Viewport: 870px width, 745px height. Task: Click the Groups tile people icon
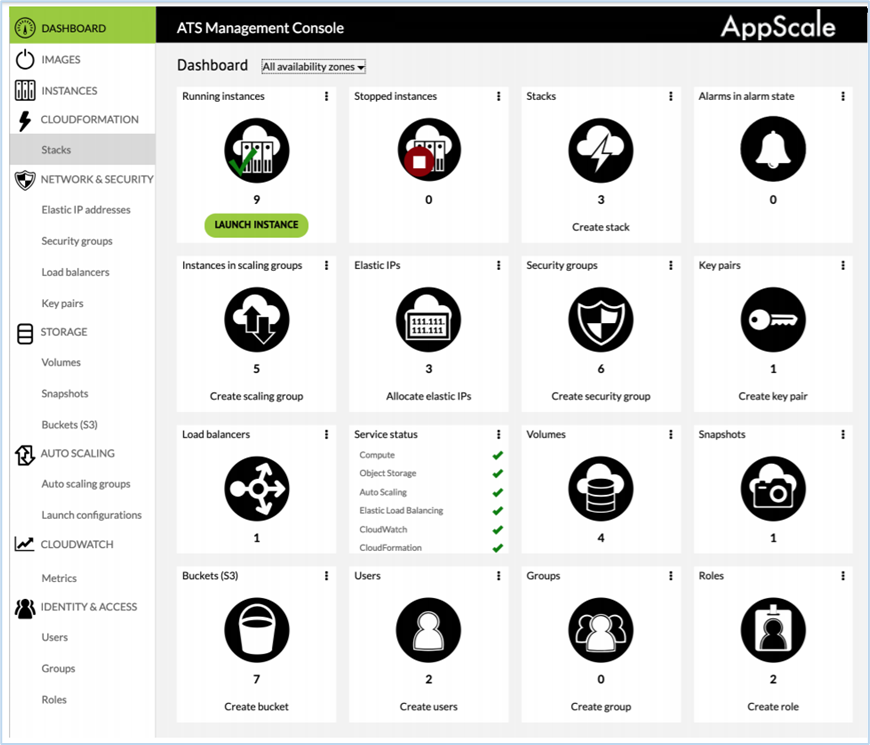[x=601, y=630]
